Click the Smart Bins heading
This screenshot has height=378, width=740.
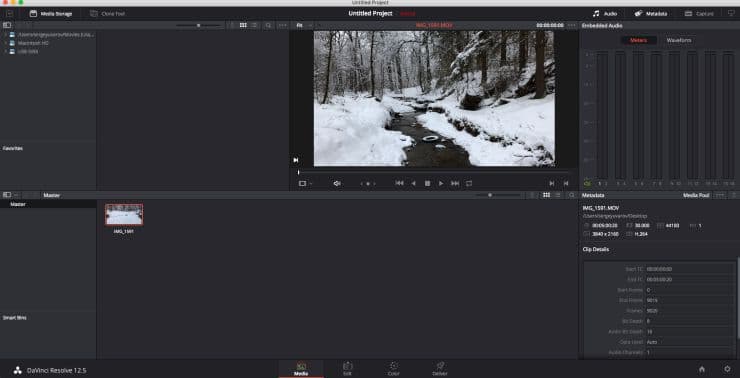point(15,318)
